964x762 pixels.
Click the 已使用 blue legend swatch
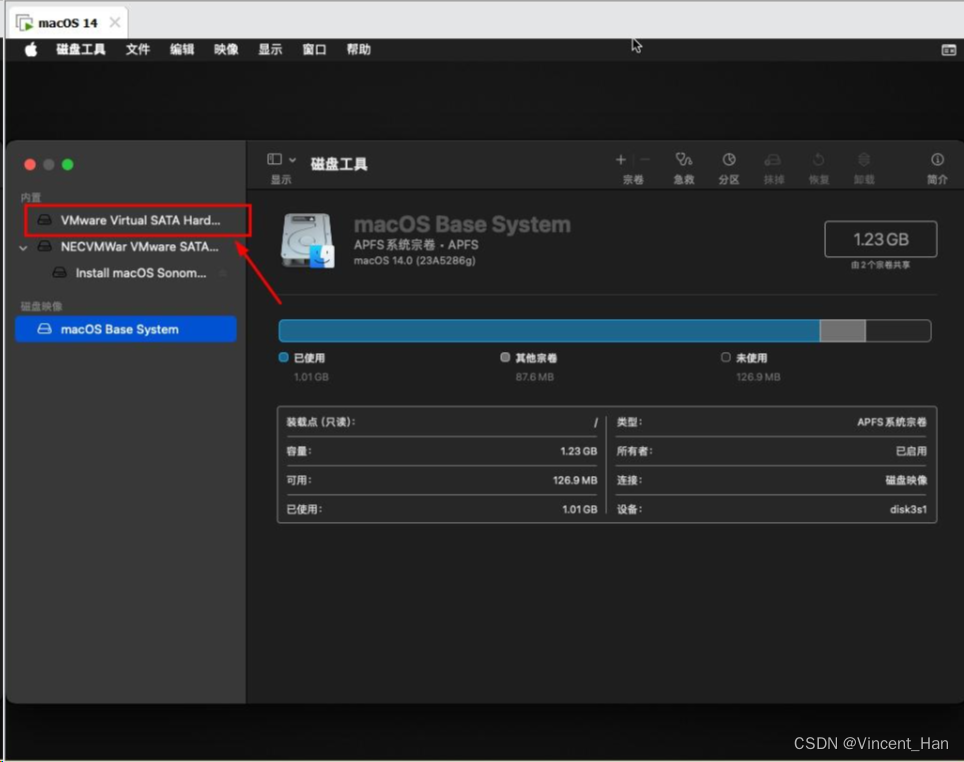(283, 357)
